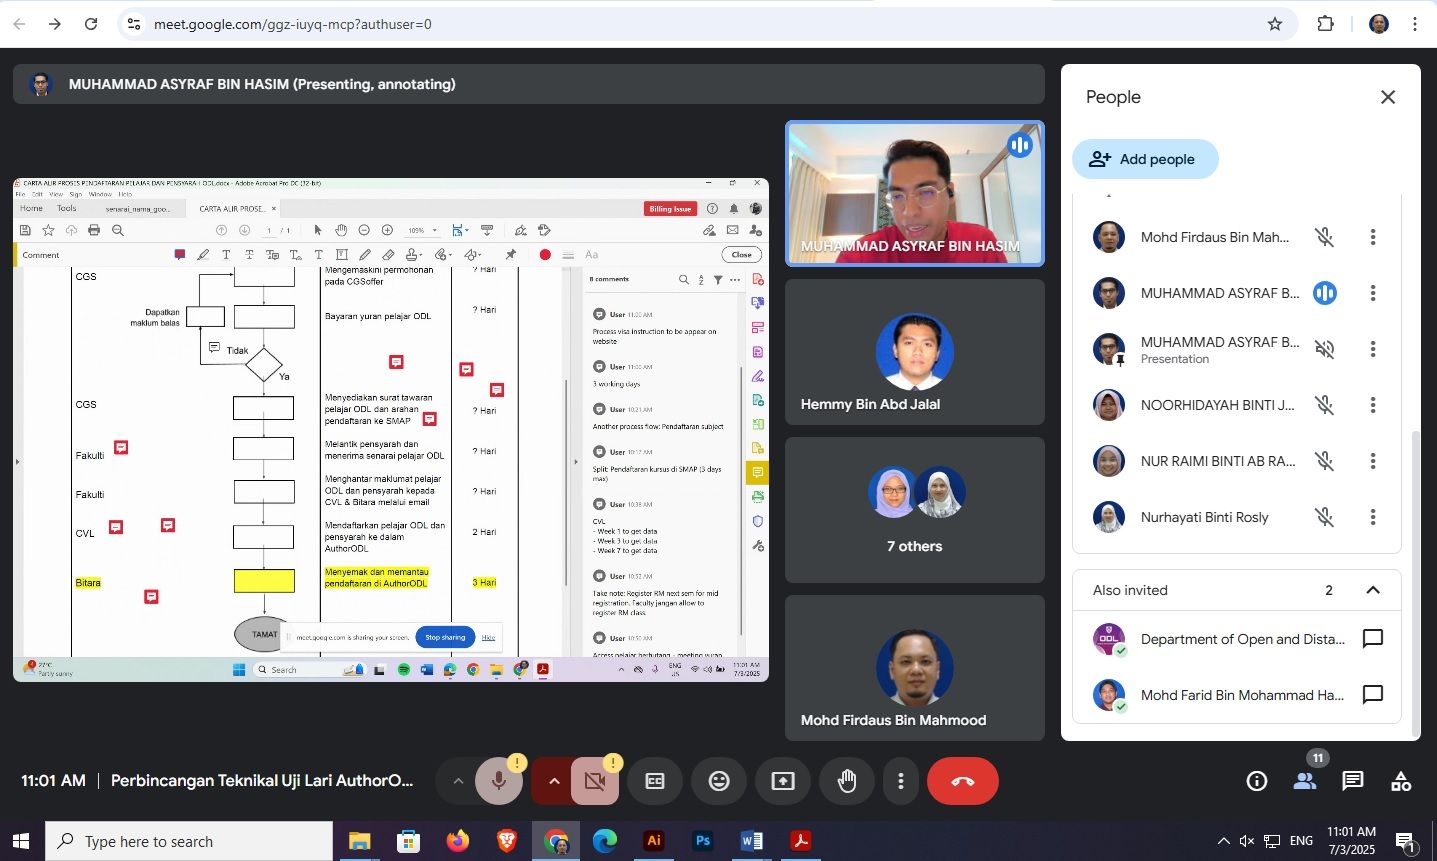Click the Add people button
Viewport: 1437px width, 861px height.
click(1145, 159)
